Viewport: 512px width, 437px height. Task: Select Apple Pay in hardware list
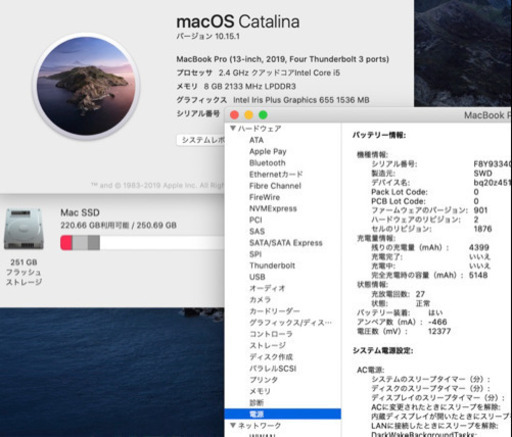[x=268, y=151]
